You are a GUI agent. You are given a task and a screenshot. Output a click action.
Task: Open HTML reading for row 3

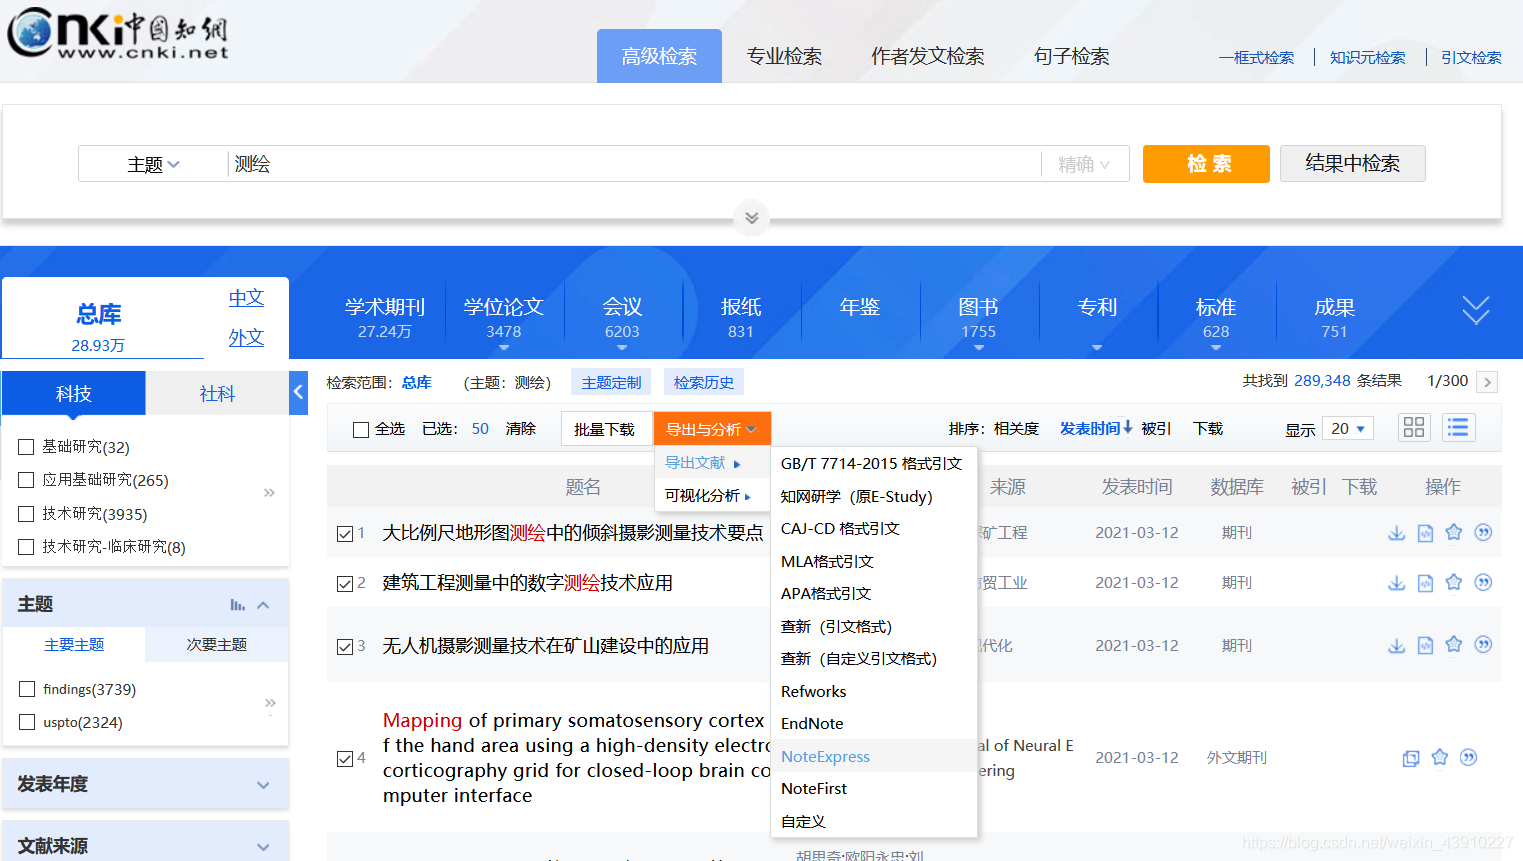(1425, 646)
